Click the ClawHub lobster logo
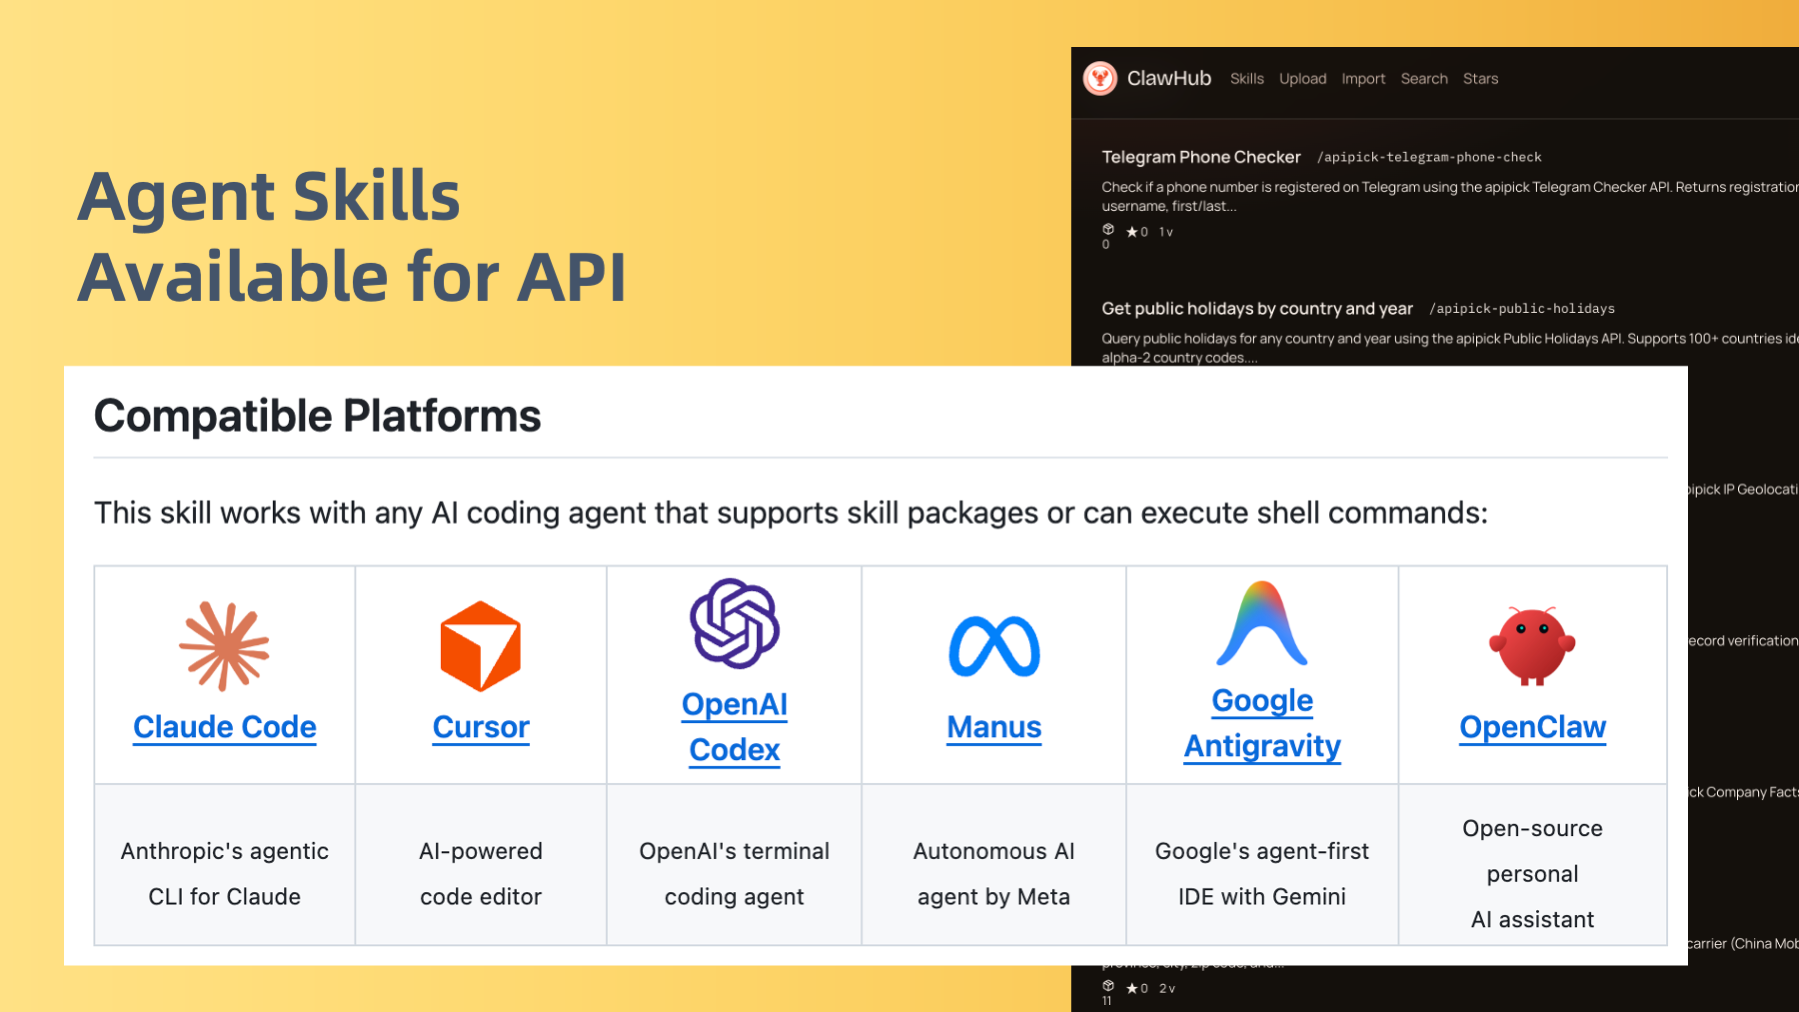 coord(1100,78)
